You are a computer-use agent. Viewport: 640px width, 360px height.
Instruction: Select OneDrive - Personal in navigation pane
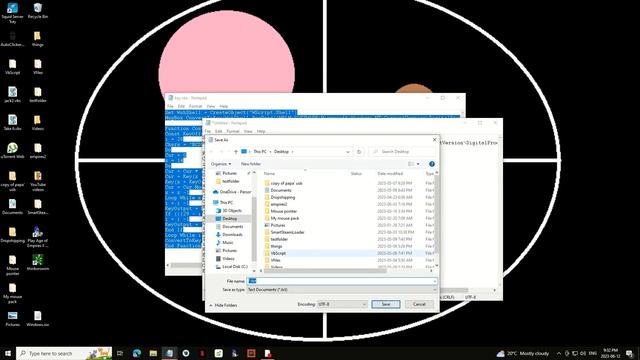pyautogui.click(x=232, y=192)
